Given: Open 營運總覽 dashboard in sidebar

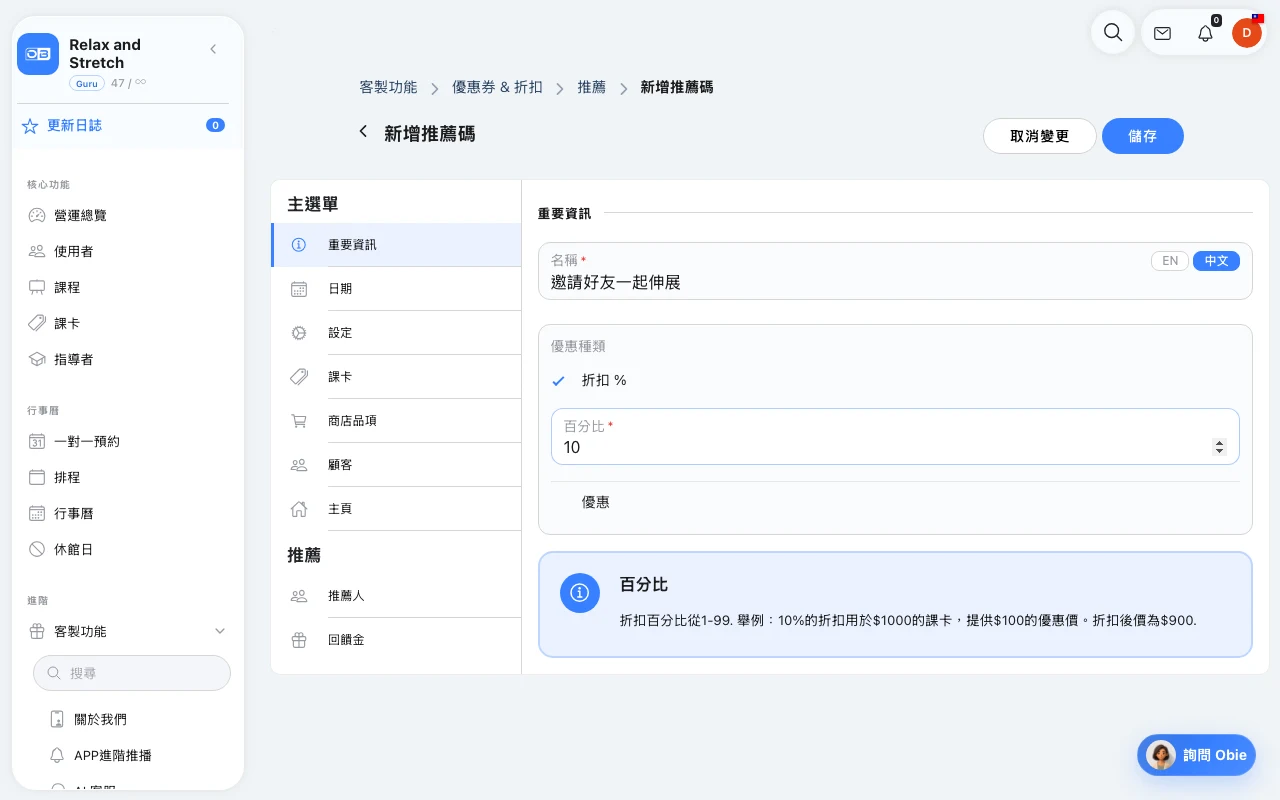Looking at the screenshot, I should click(80, 215).
